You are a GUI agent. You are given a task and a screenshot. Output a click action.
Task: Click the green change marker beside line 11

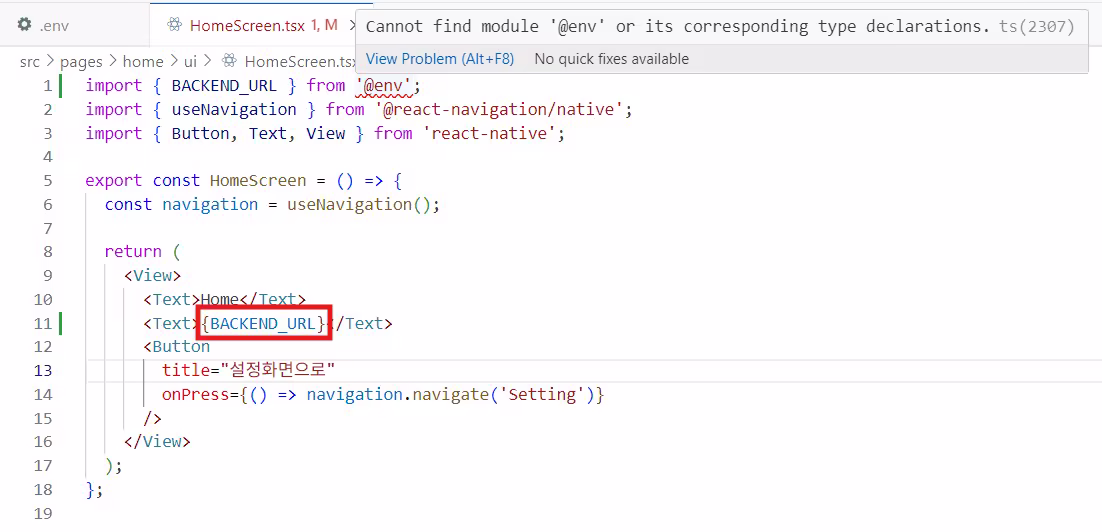click(x=61, y=323)
